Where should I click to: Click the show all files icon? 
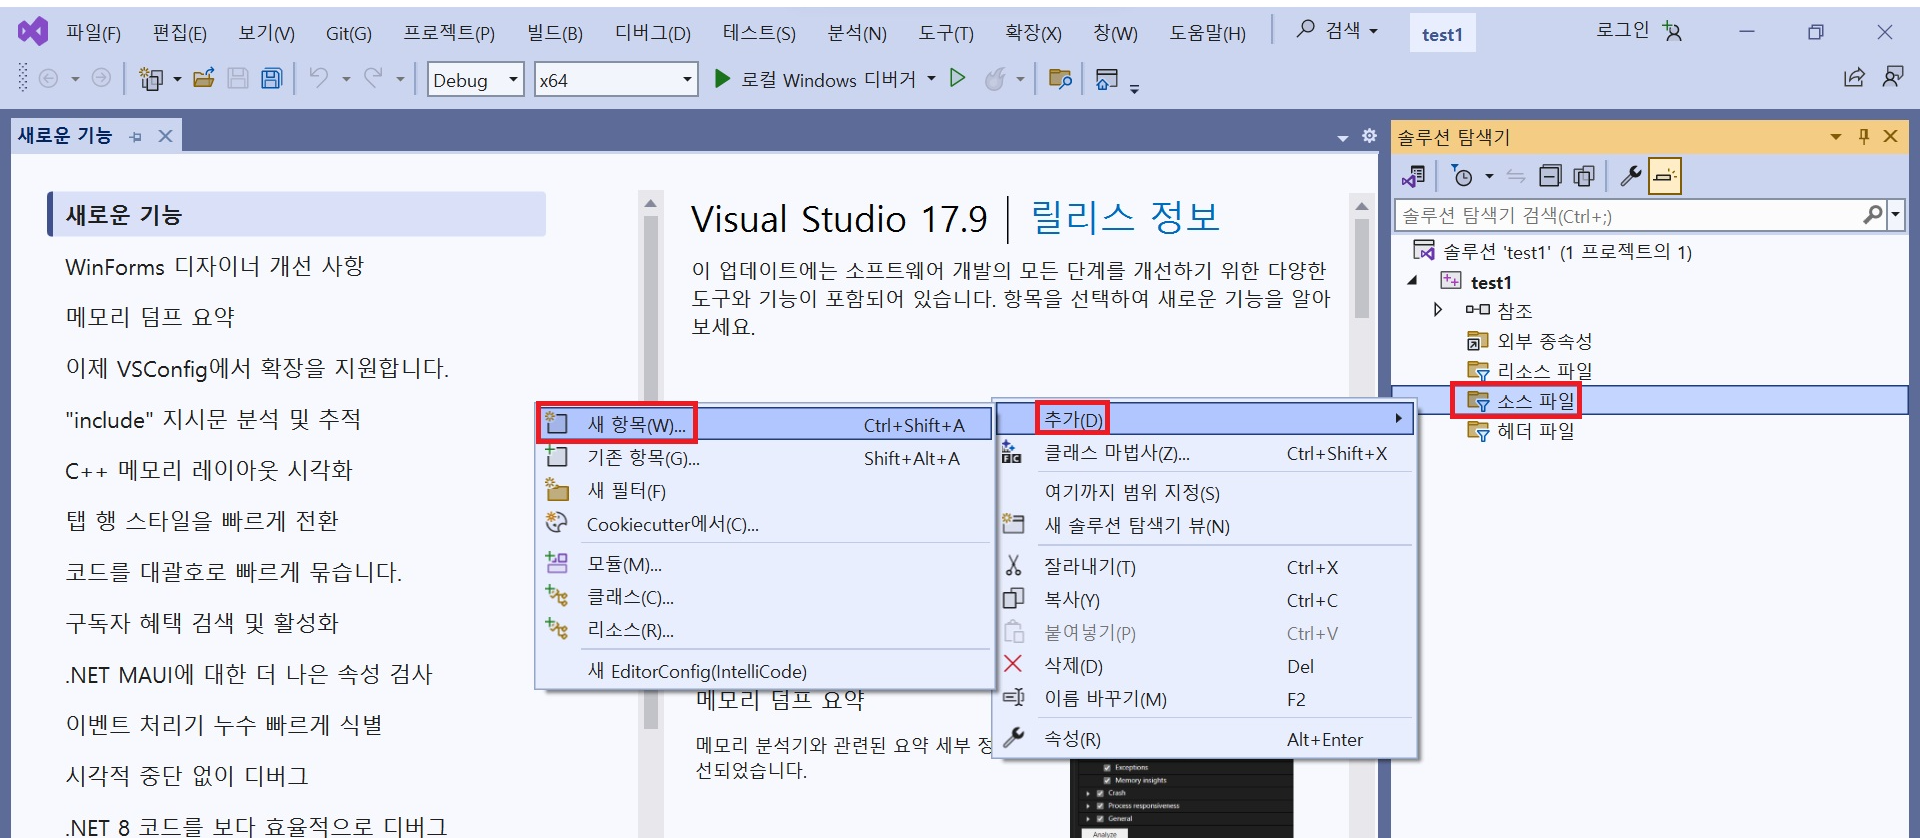(1584, 177)
